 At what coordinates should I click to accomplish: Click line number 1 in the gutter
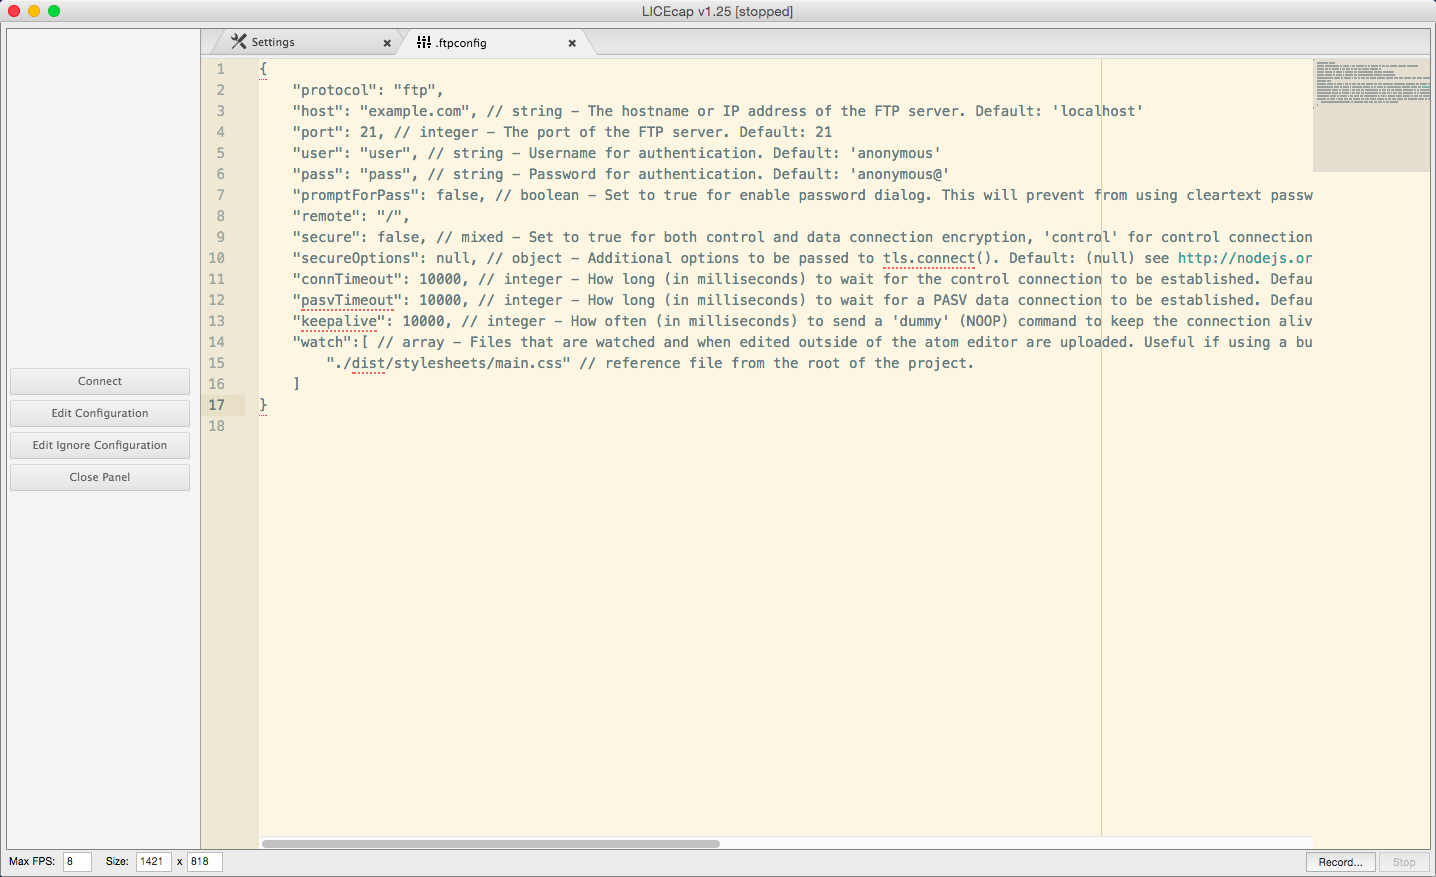221,69
